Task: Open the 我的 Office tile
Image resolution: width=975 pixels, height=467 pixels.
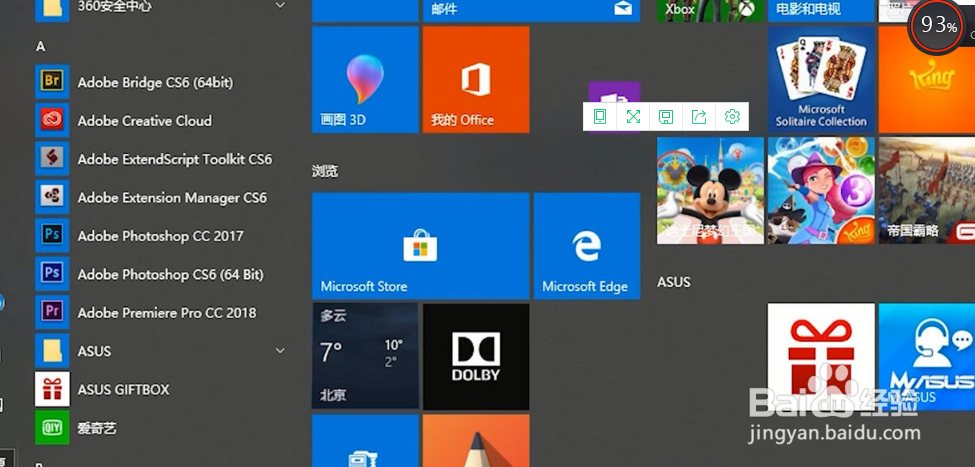Action: coord(476,80)
